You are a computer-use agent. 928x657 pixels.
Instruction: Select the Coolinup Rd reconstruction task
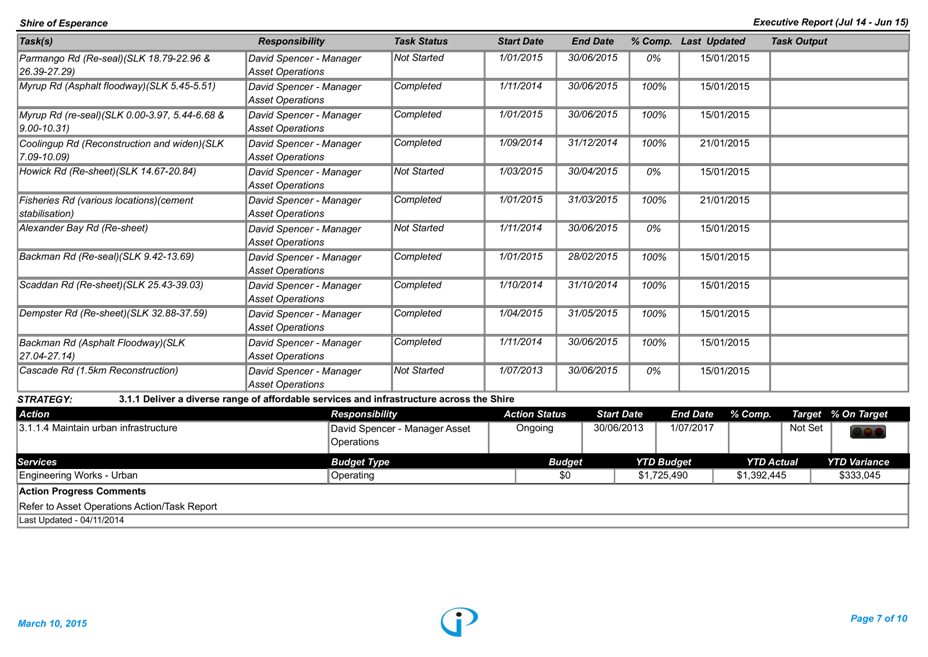click(121, 150)
